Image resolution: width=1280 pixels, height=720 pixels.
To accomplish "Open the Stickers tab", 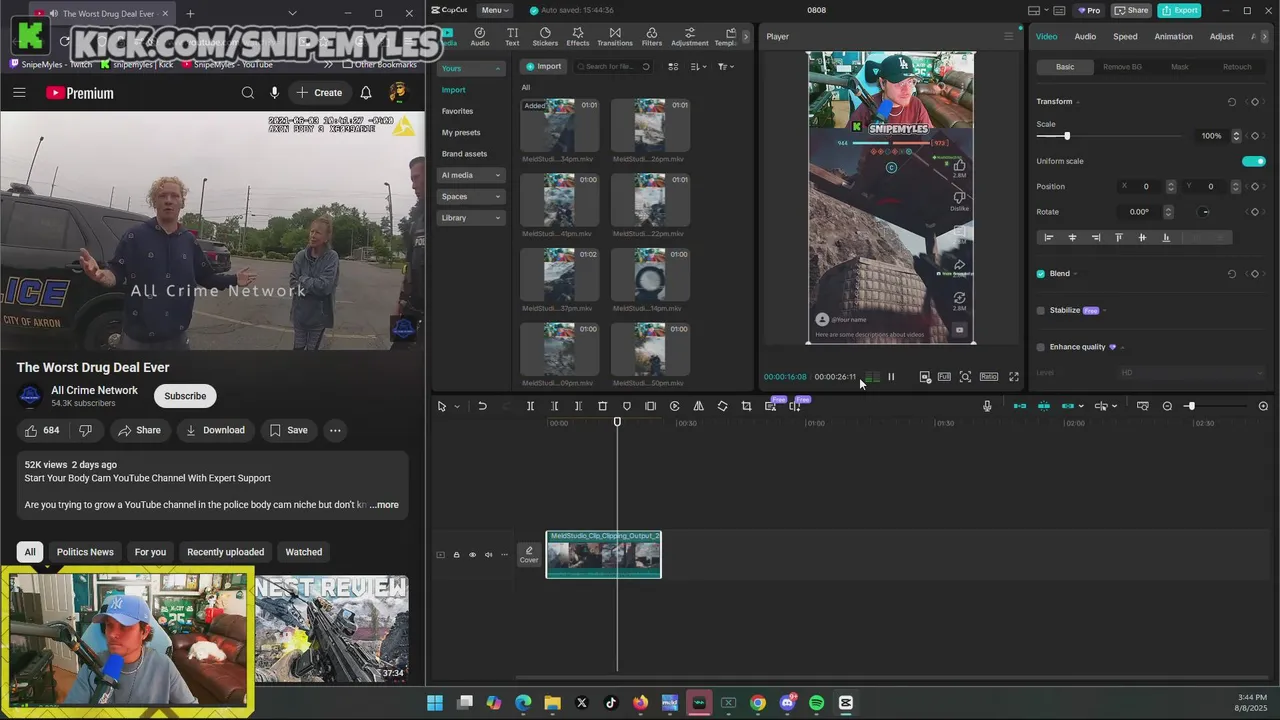I will tap(545, 37).
